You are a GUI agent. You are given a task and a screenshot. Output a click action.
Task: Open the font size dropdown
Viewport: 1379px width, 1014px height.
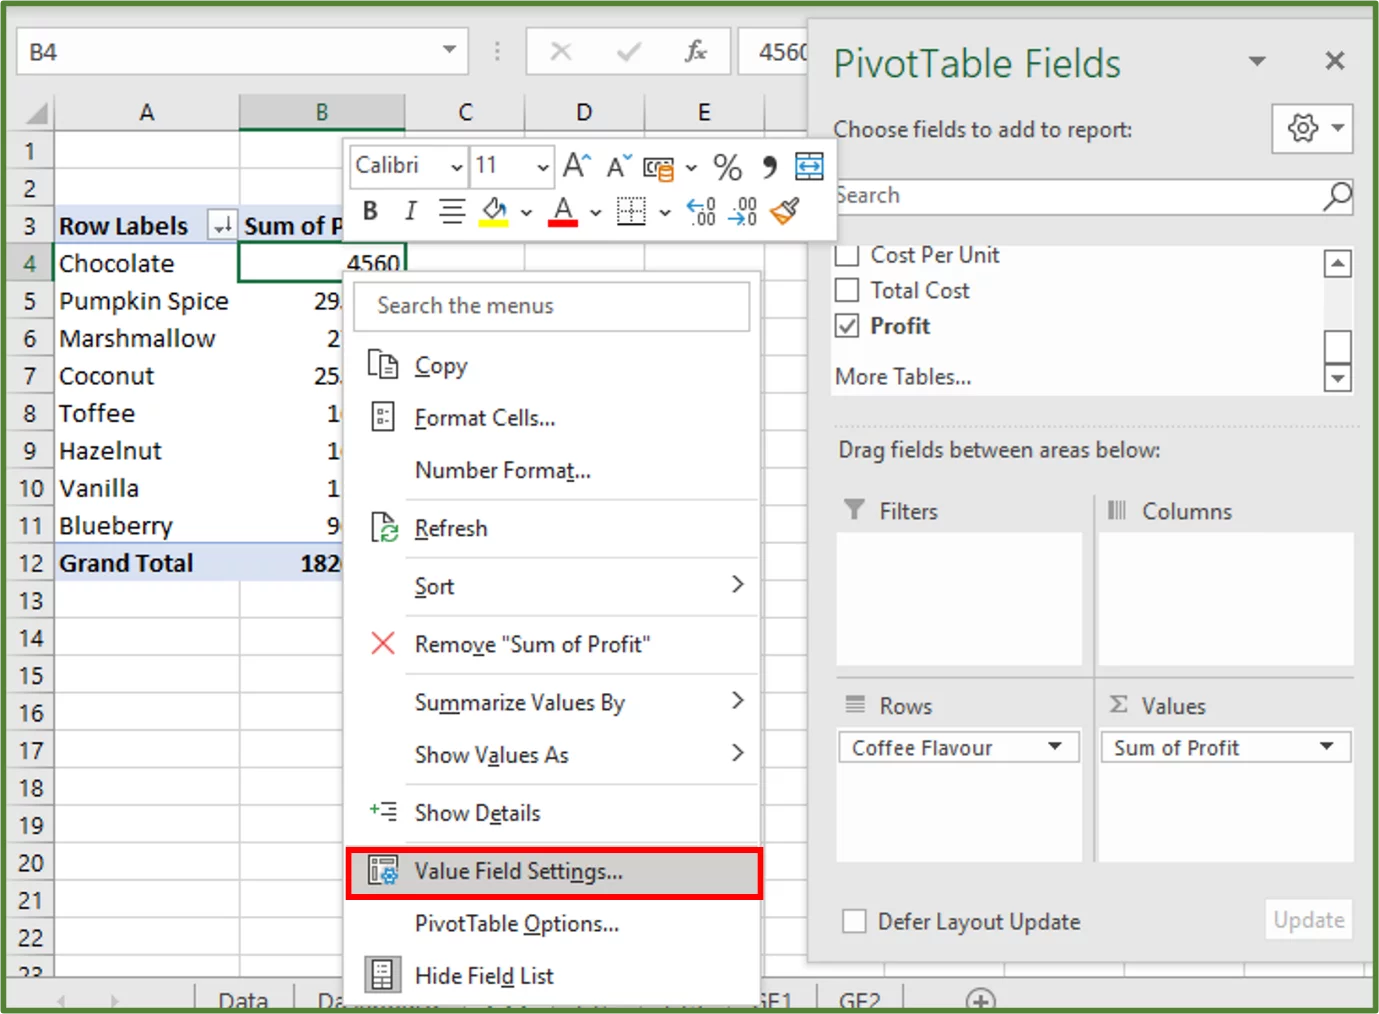[x=543, y=167]
